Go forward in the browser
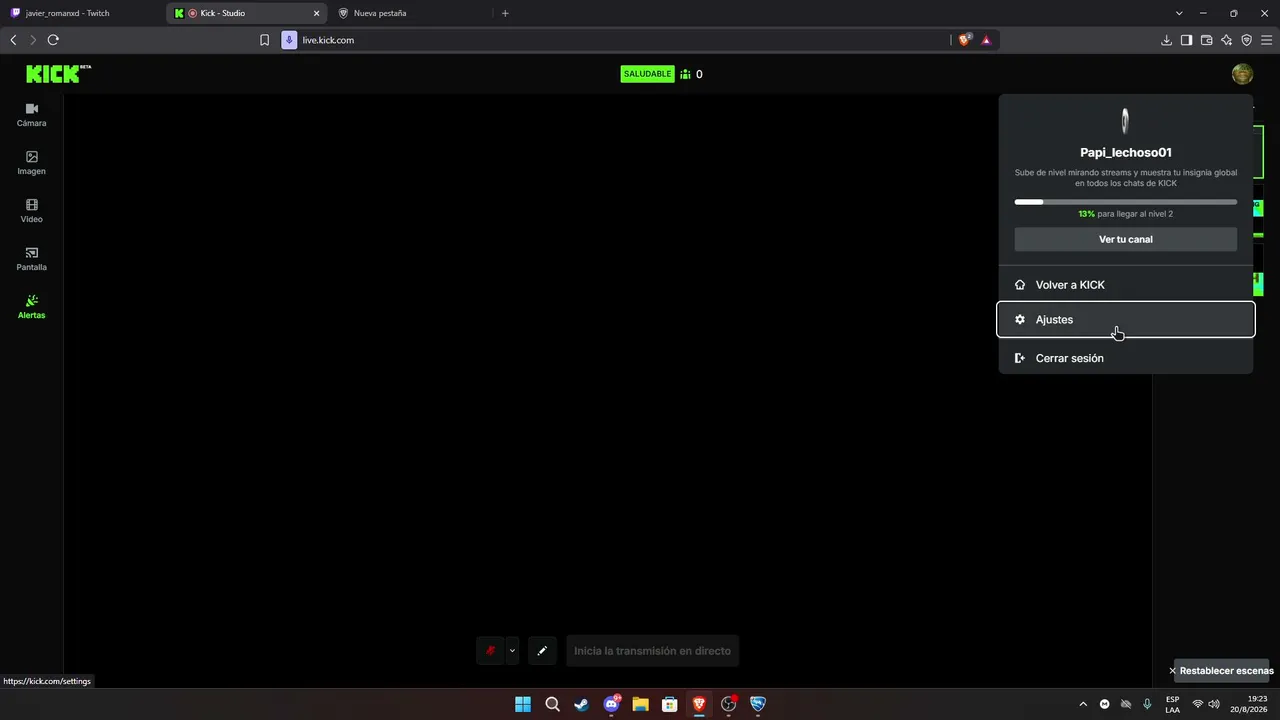Image resolution: width=1280 pixels, height=720 pixels. click(x=33, y=40)
